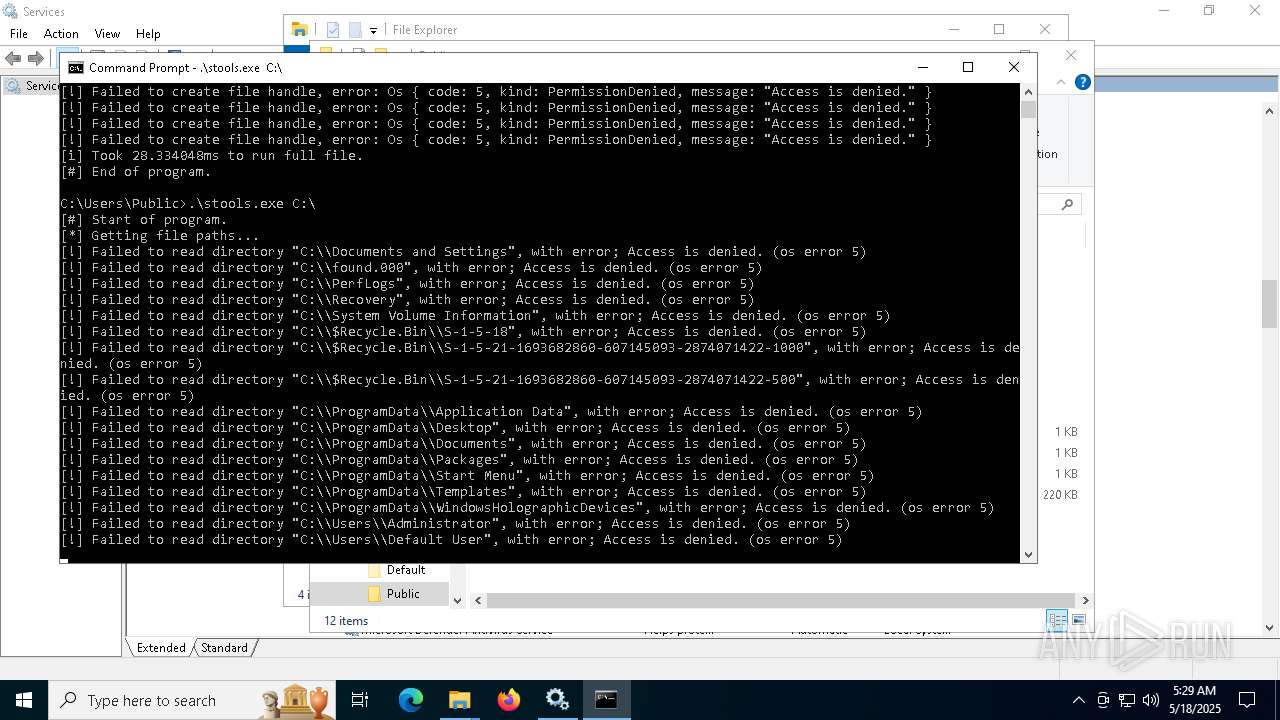
Task: Open the File menu in Services
Action: pyautogui.click(x=19, y=34)
